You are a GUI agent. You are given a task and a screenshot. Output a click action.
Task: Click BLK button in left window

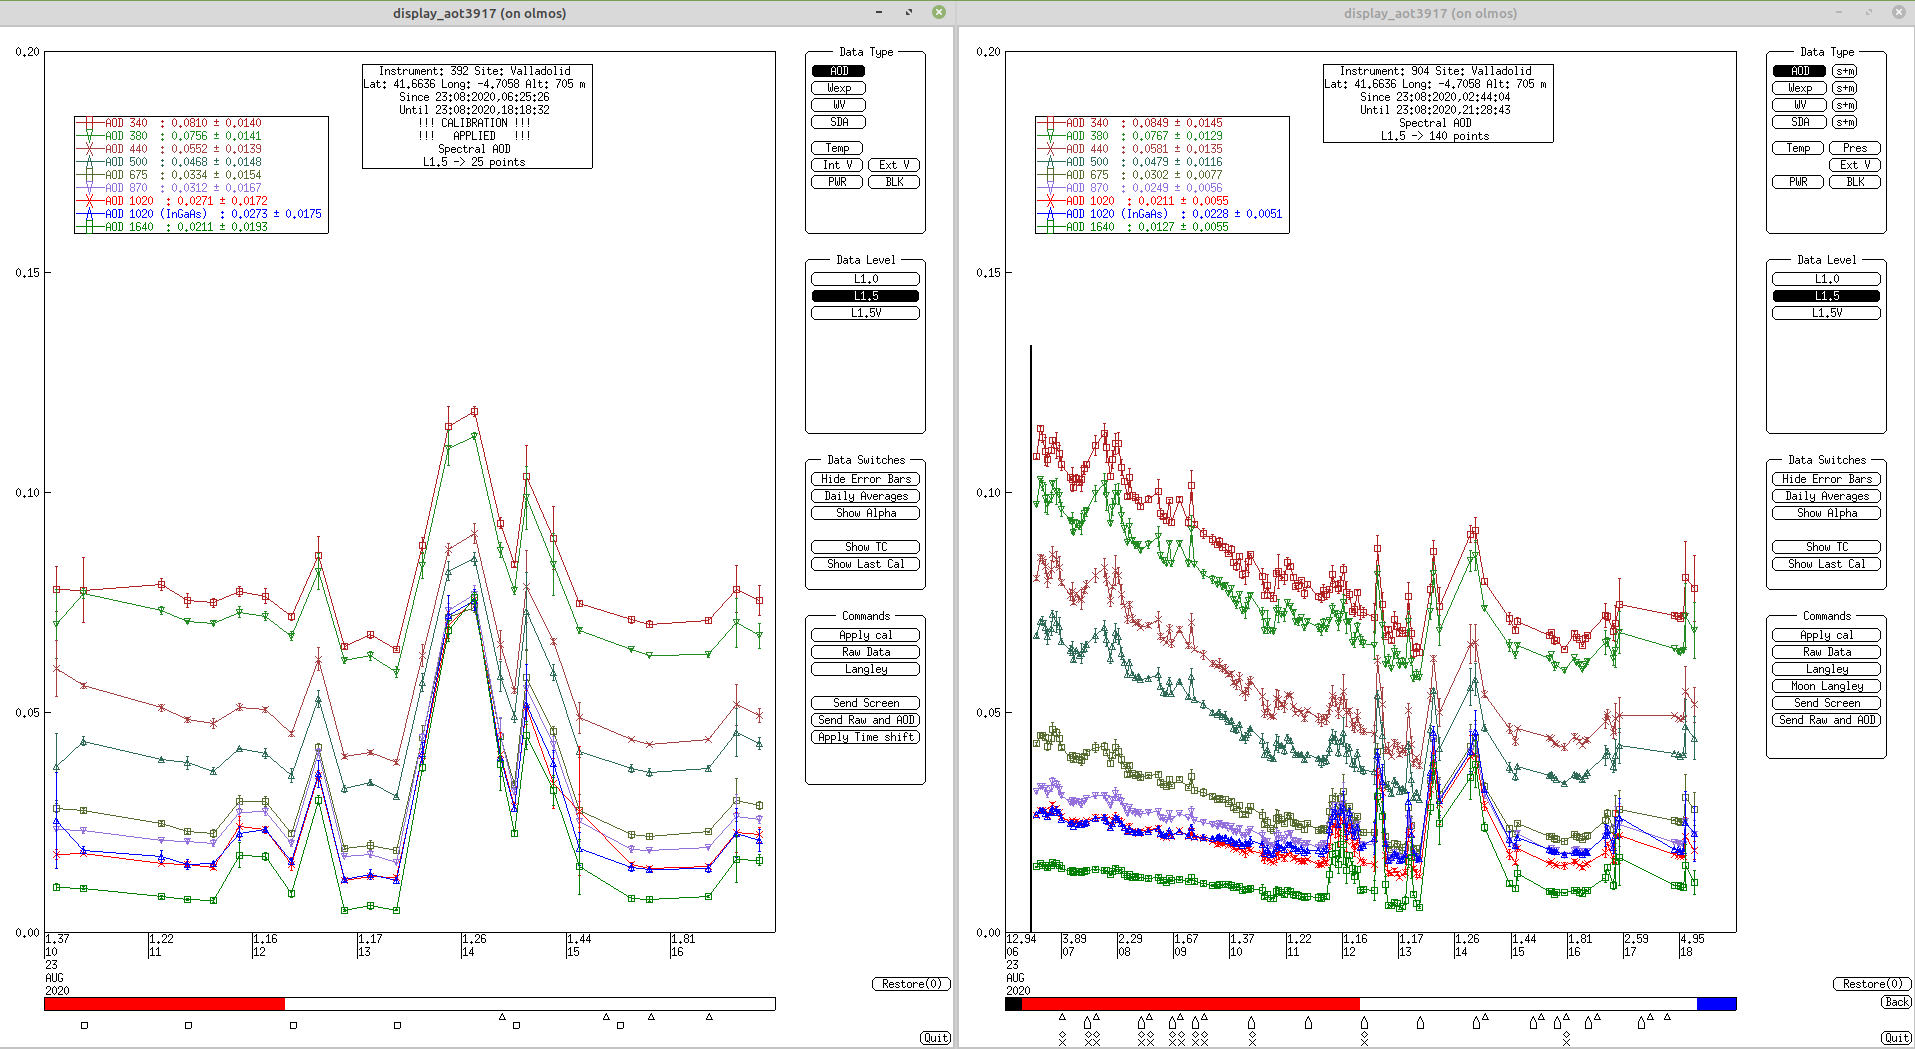[894, 182]
